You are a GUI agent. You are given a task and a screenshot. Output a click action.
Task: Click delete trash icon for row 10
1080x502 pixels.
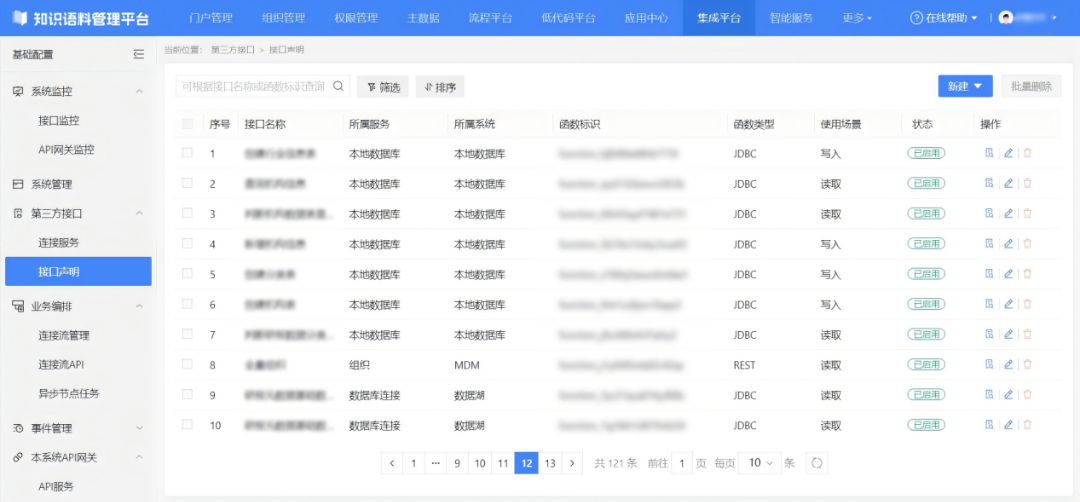[1027, 425]
